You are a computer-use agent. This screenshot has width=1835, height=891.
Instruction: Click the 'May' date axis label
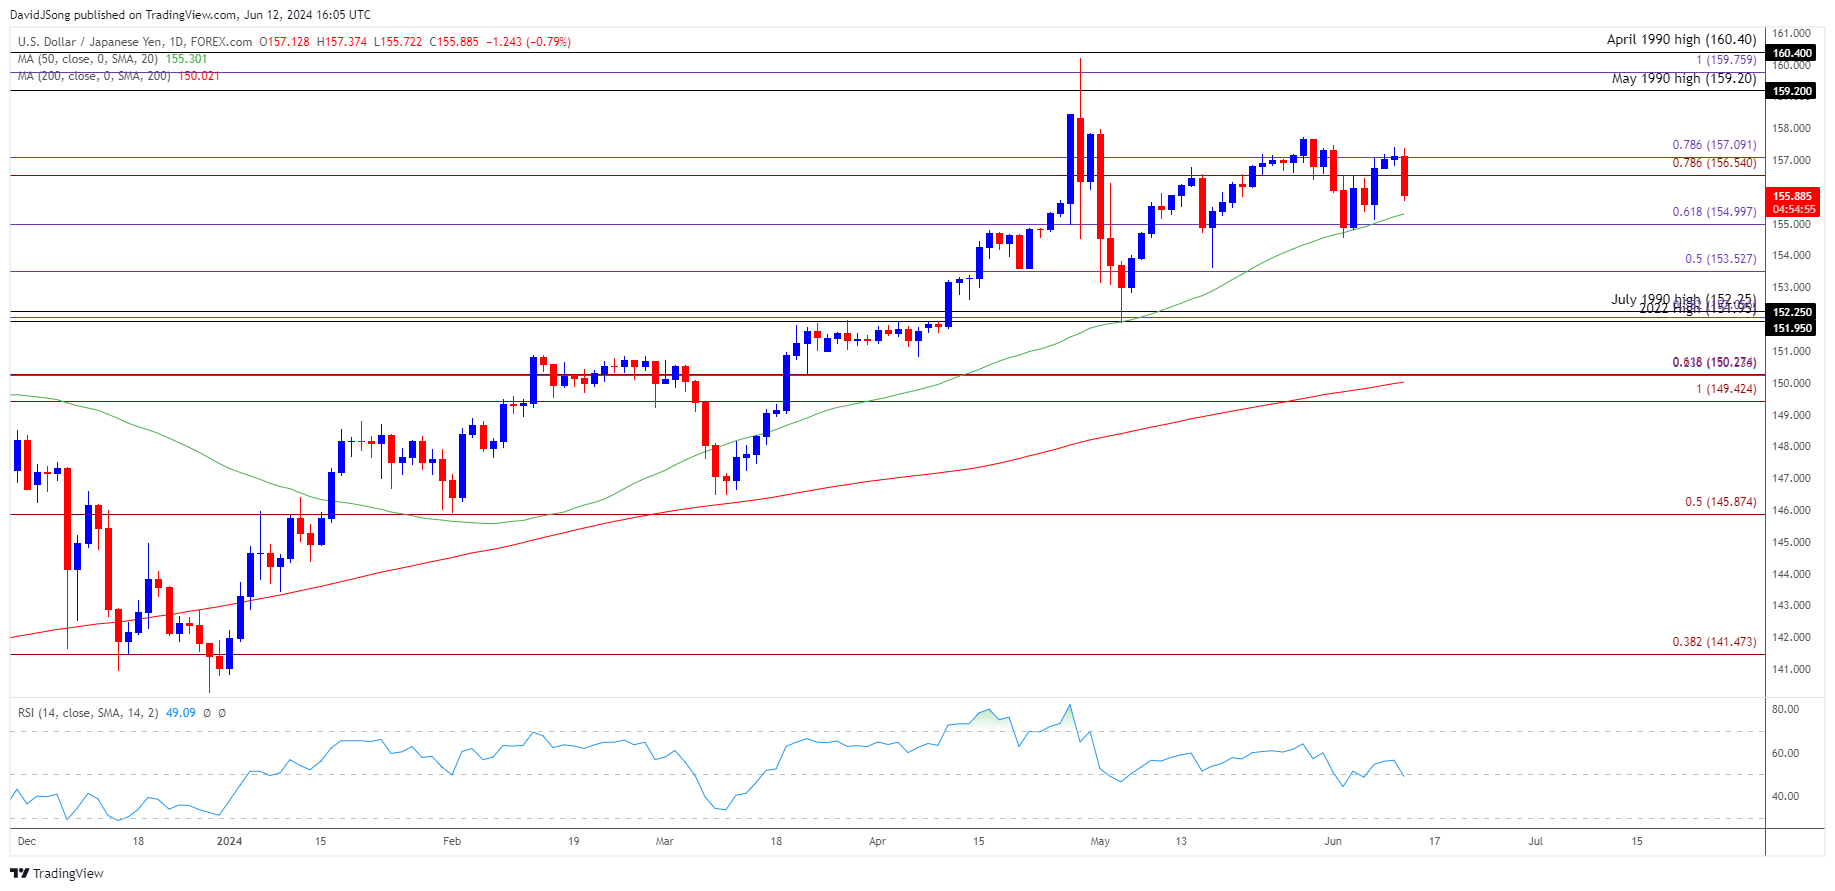pyautogui.click(x=1100, y=841)
